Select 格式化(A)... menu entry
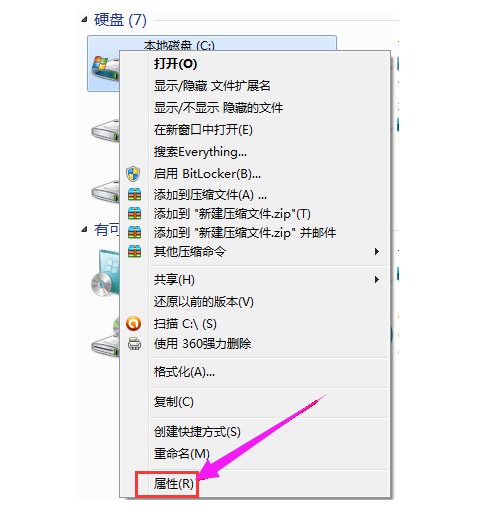 (x=184, y=372)
